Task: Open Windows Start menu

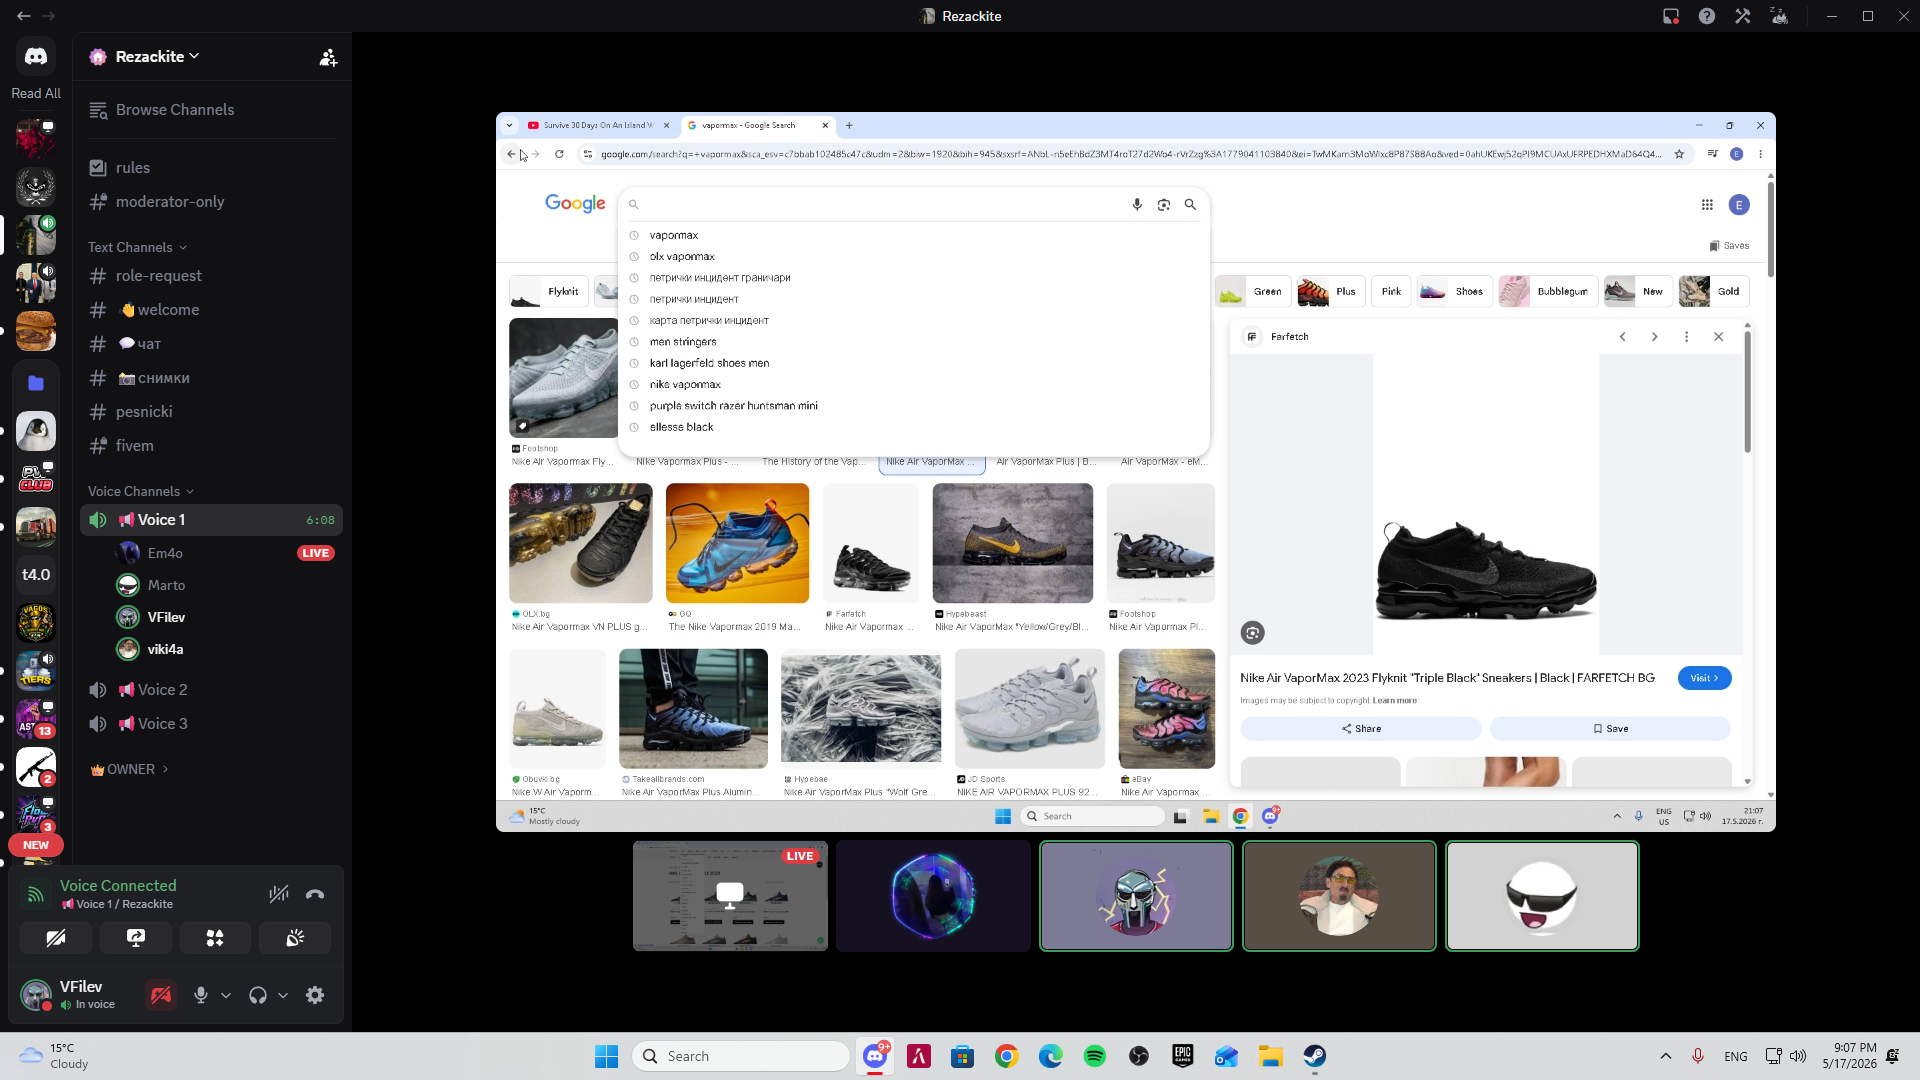Action: click(x=606, y=1056)
